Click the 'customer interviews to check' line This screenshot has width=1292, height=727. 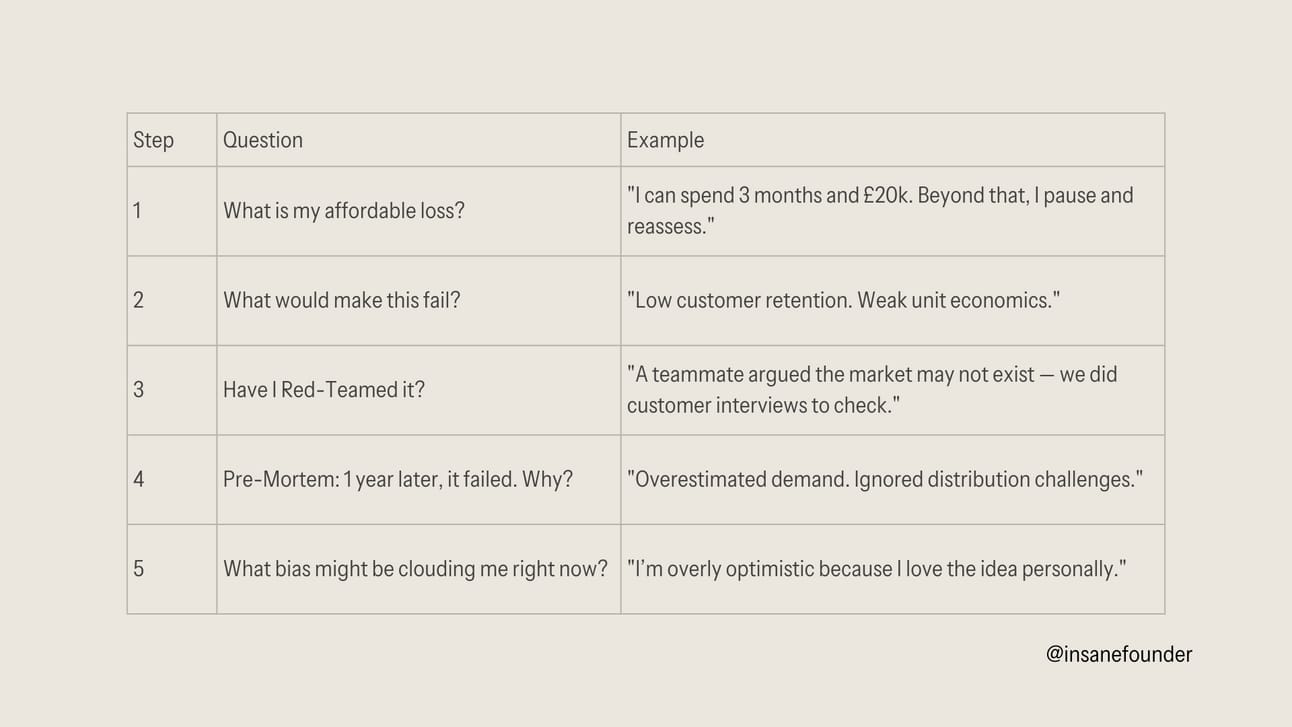(x=764, y=405)
